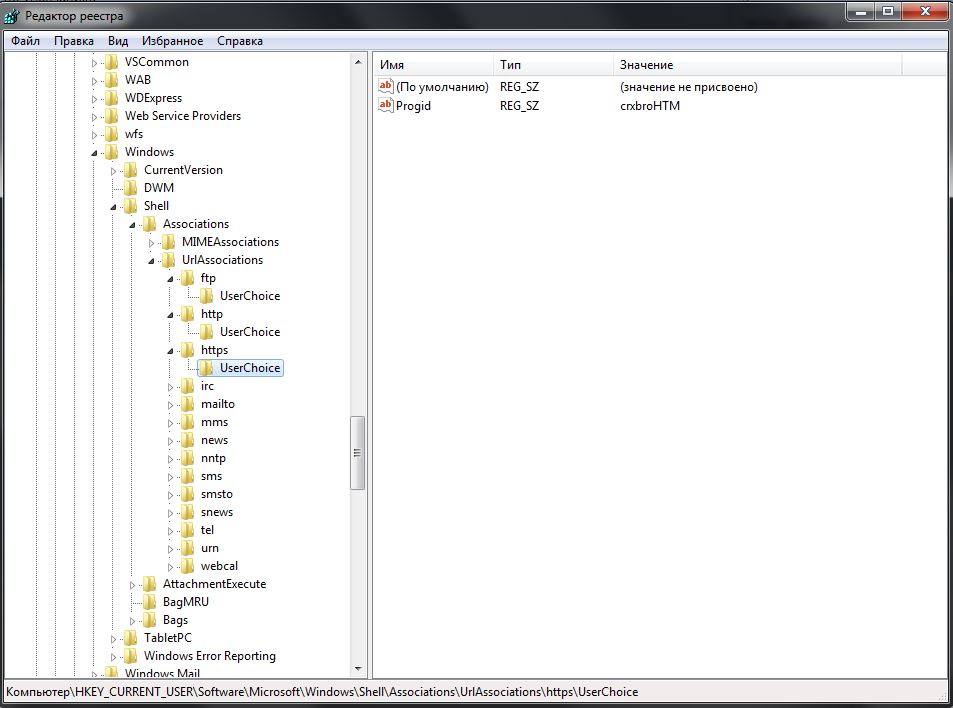953x708 pixels.
Task: Click the DWM folder icon
Action: 130,188
